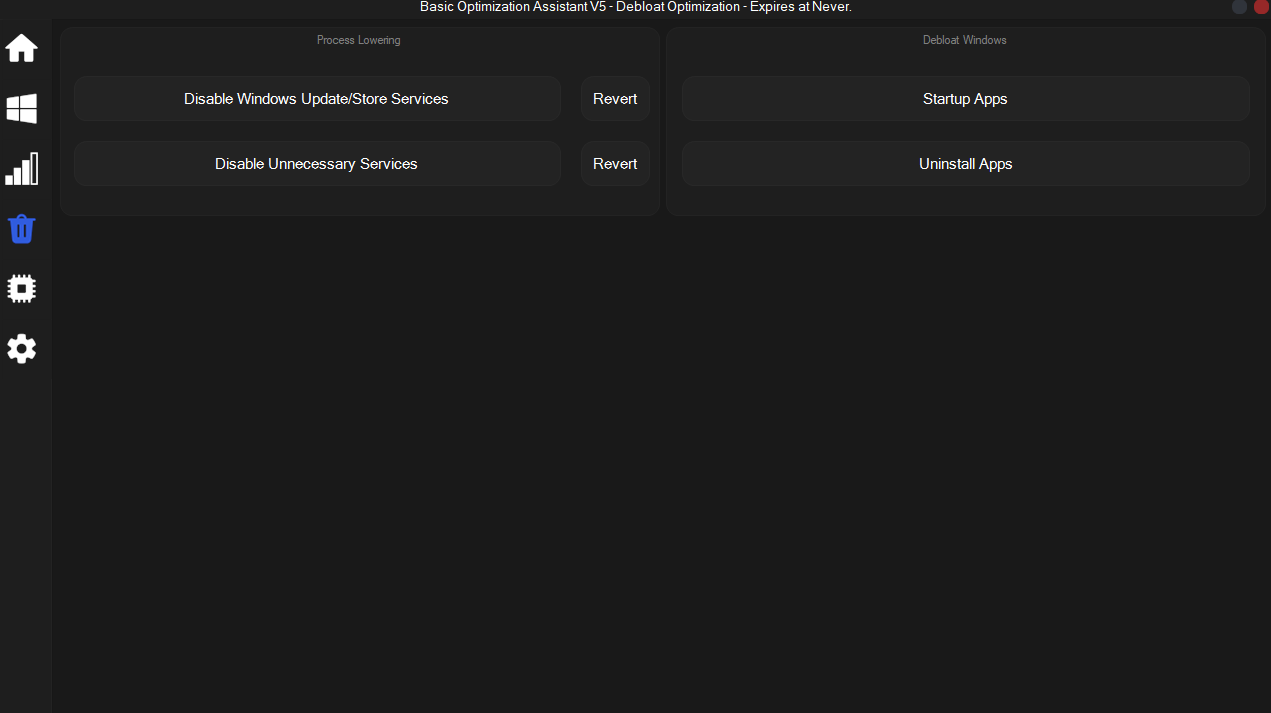Open the Home page from sidebar

pyautogui.click(x=22, y=48)
